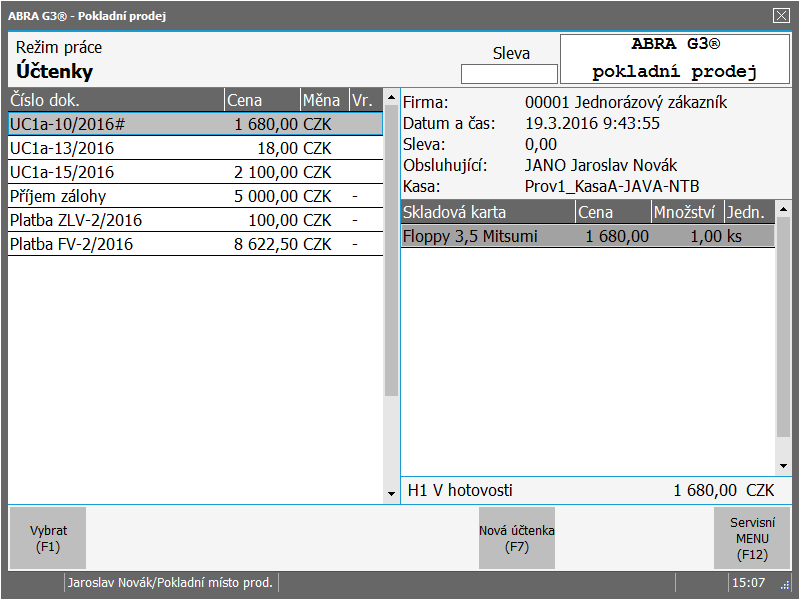The height and width of the screenshot is (600, 800).
Task: Create new receipt with Nová účtenka (F7)
Action: [516, 538]
